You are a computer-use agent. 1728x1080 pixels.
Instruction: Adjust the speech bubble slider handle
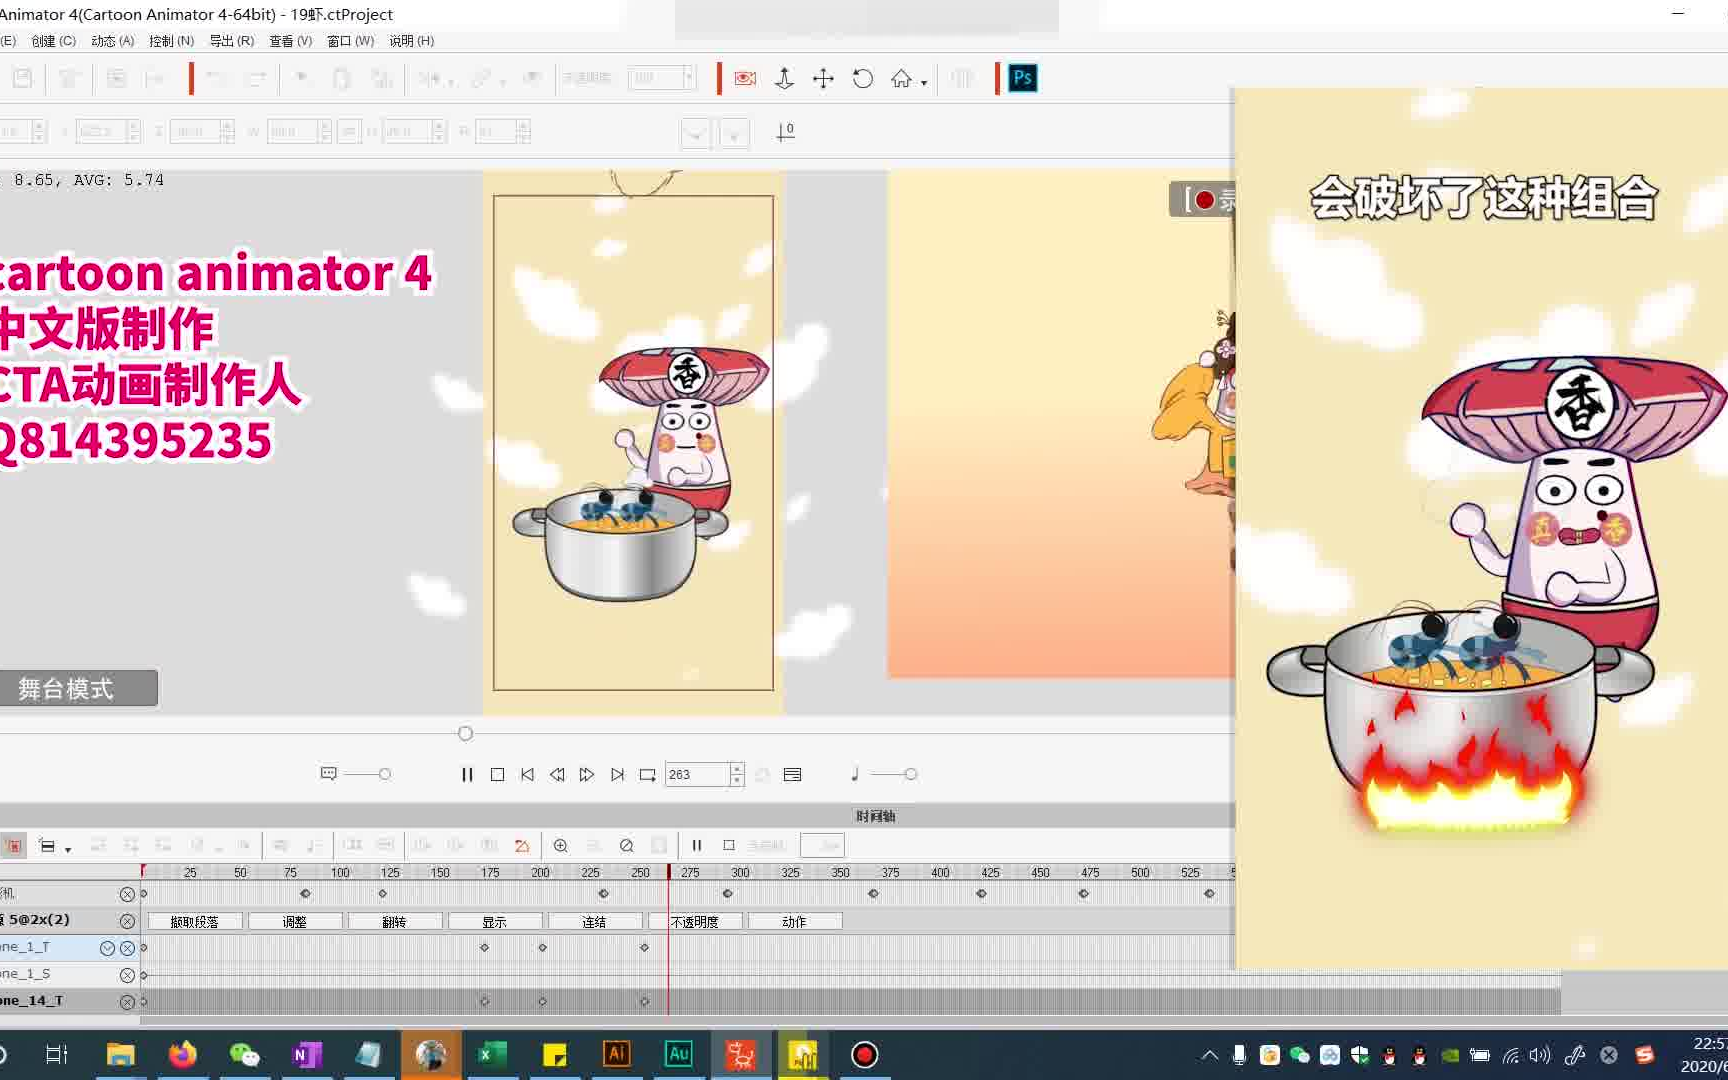[x=385, y=774]
